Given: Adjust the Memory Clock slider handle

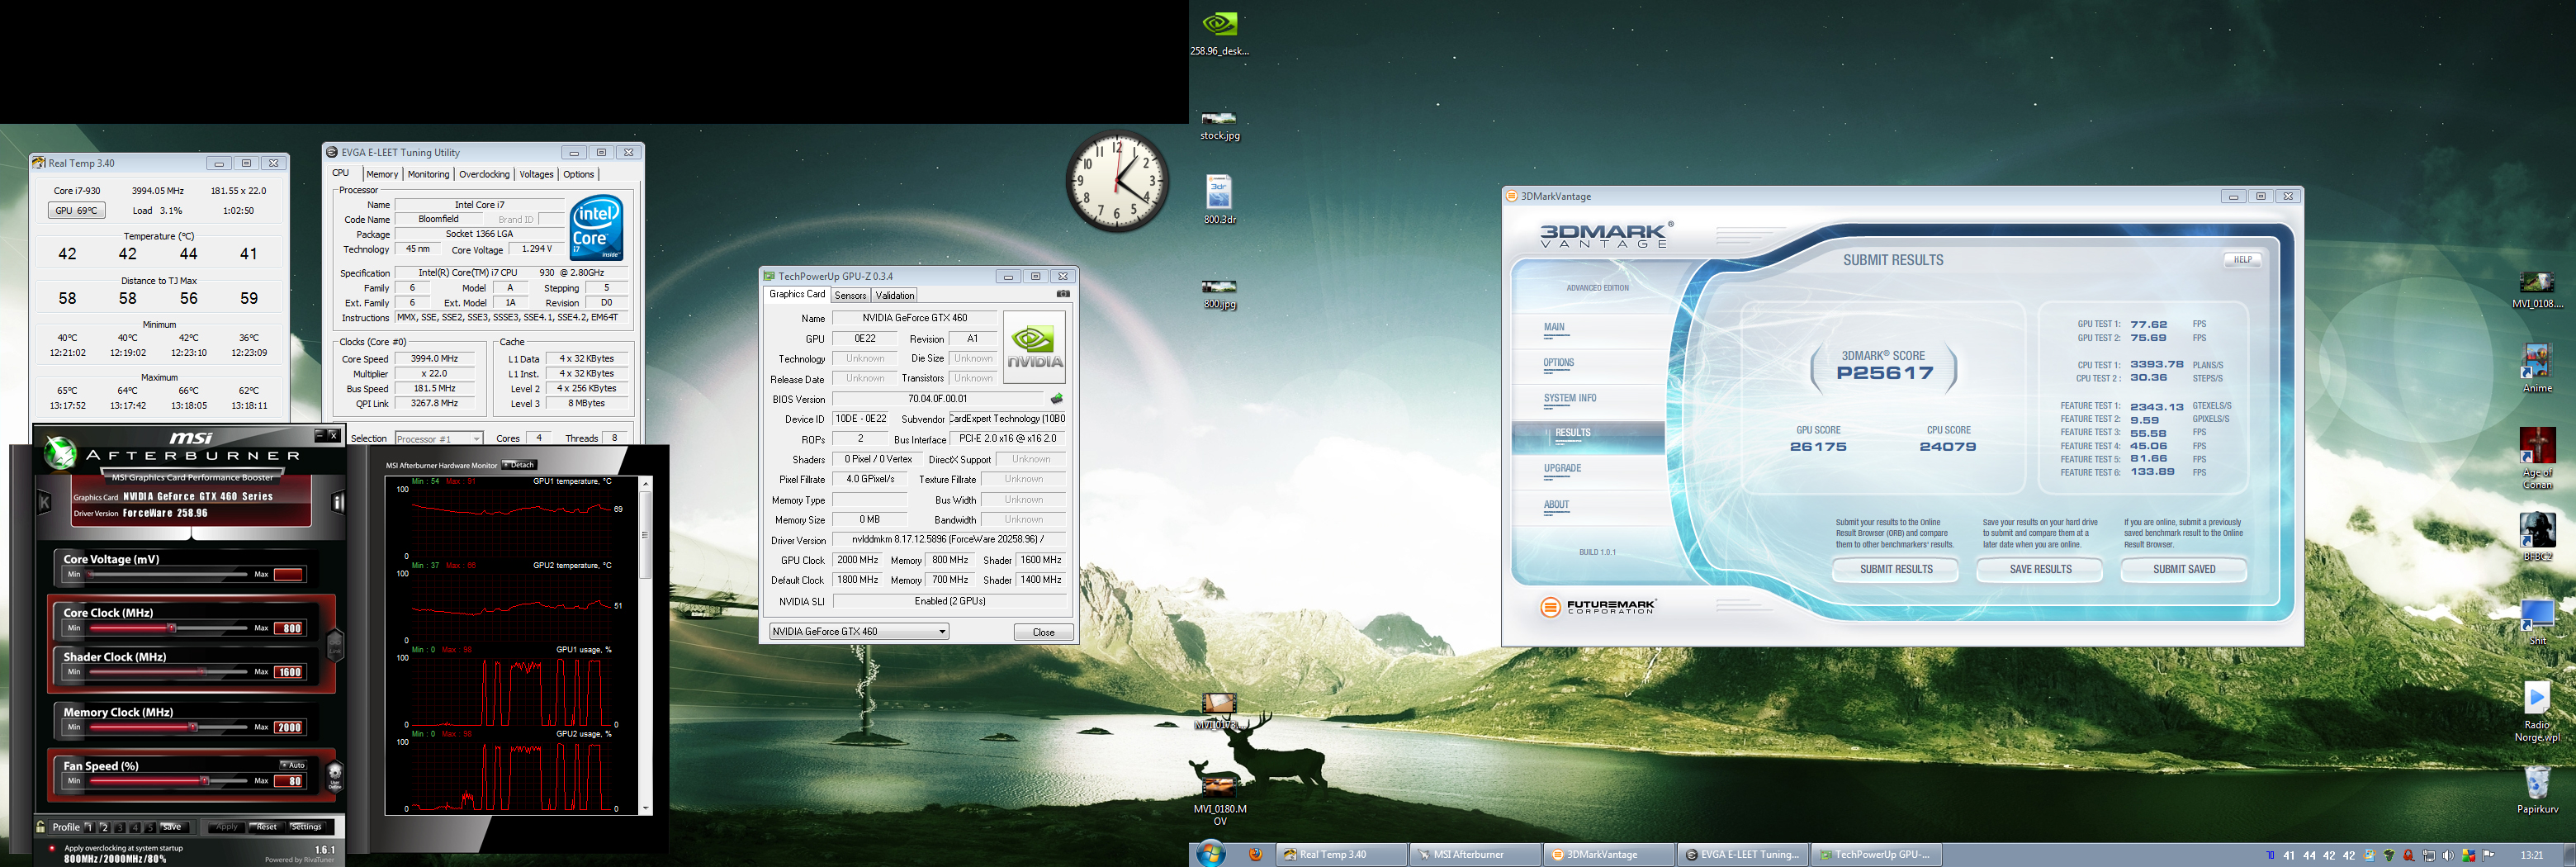Looking at the screenshot, I should (193, 727).
